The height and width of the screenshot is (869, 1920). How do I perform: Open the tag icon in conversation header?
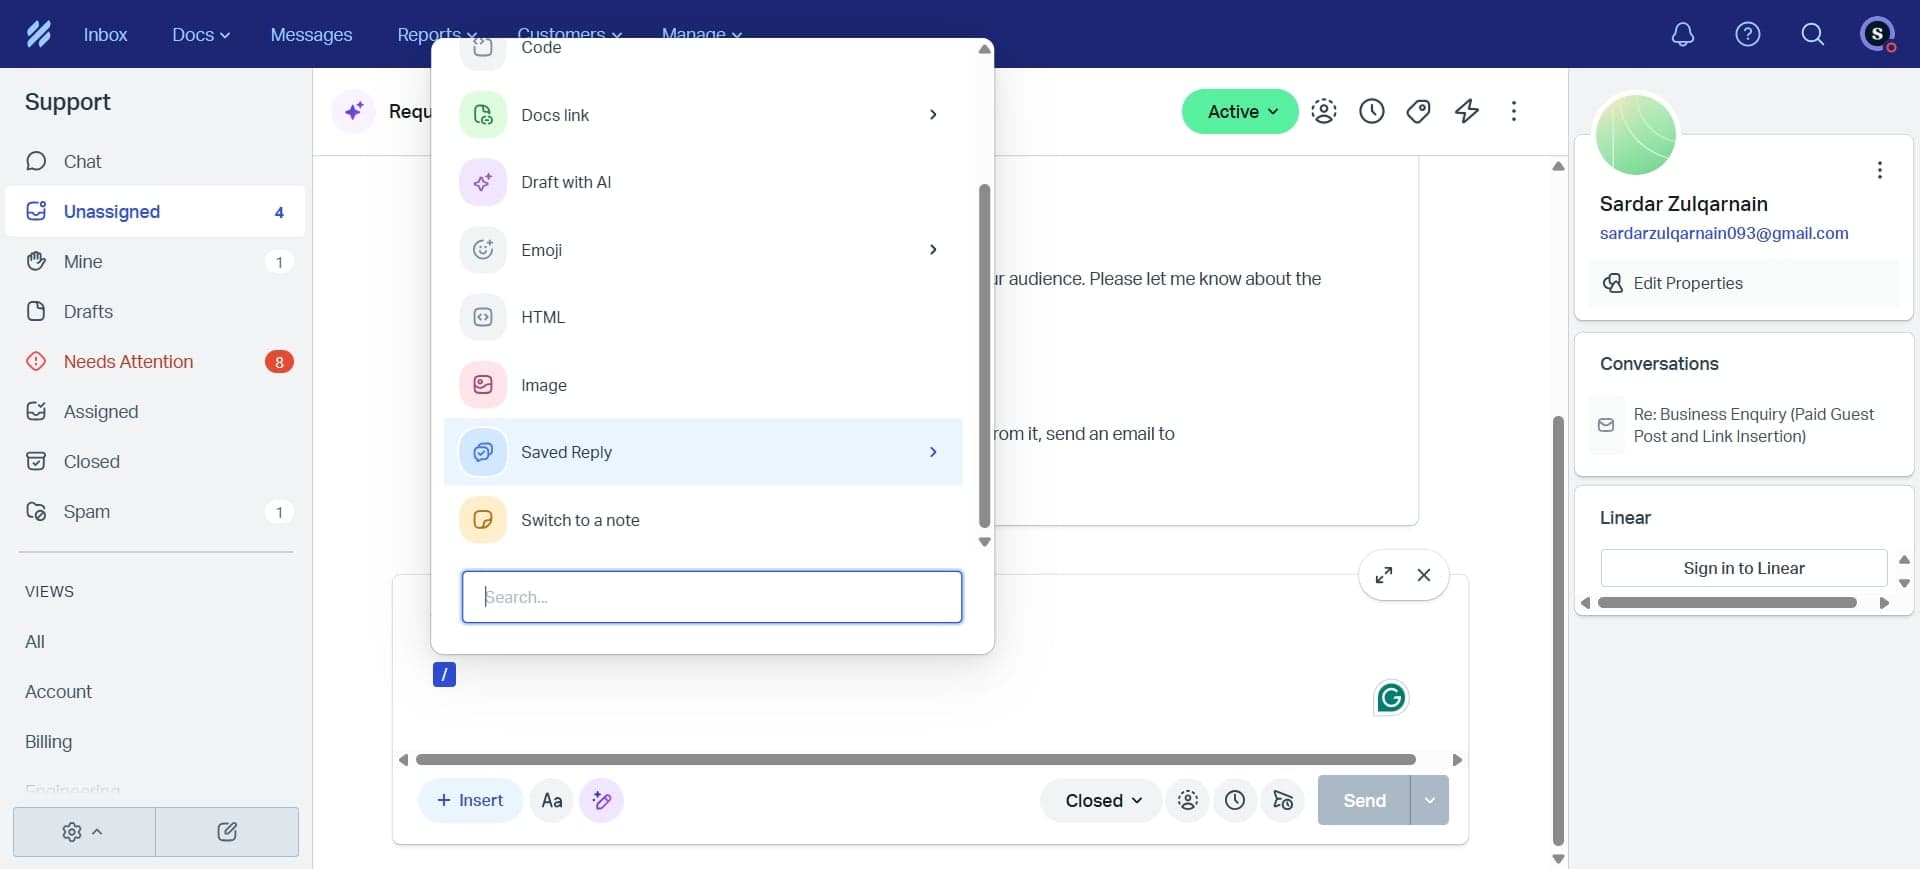(1418, 111)
